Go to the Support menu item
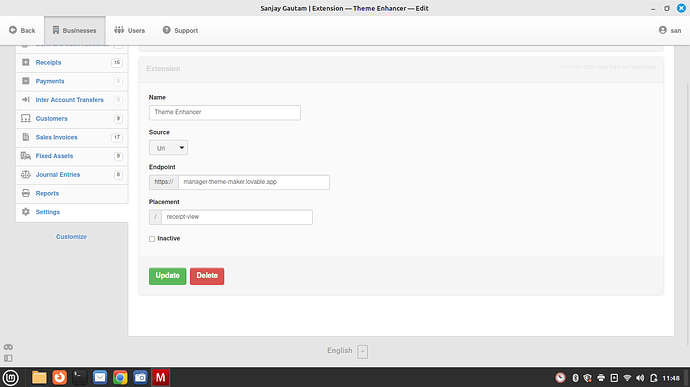Image resolution: width=690 pixels, height=387 pixels. click(180, 30)
